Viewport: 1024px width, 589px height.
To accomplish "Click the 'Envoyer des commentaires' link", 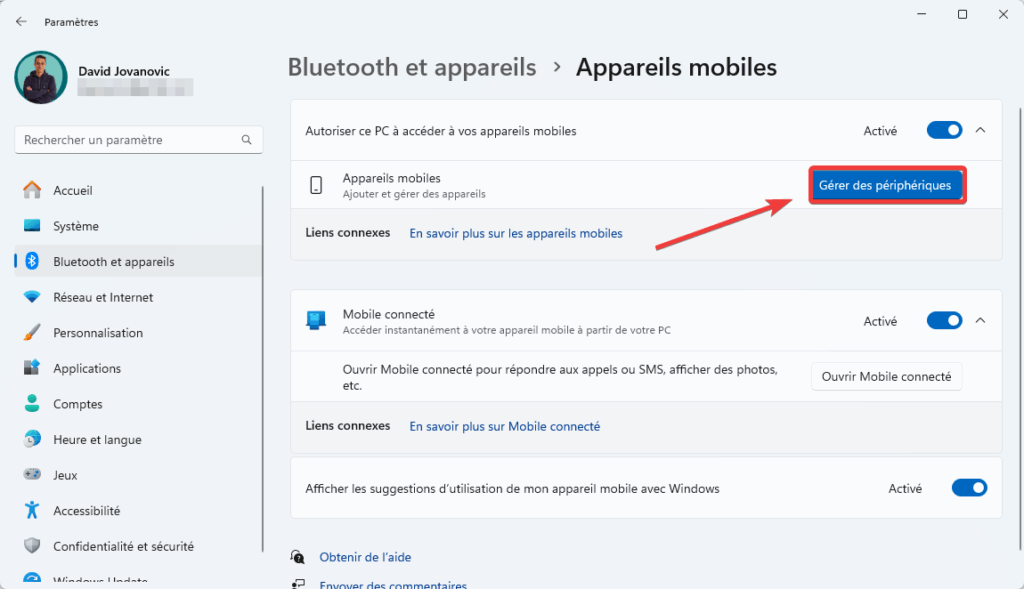I will (393, 584).
